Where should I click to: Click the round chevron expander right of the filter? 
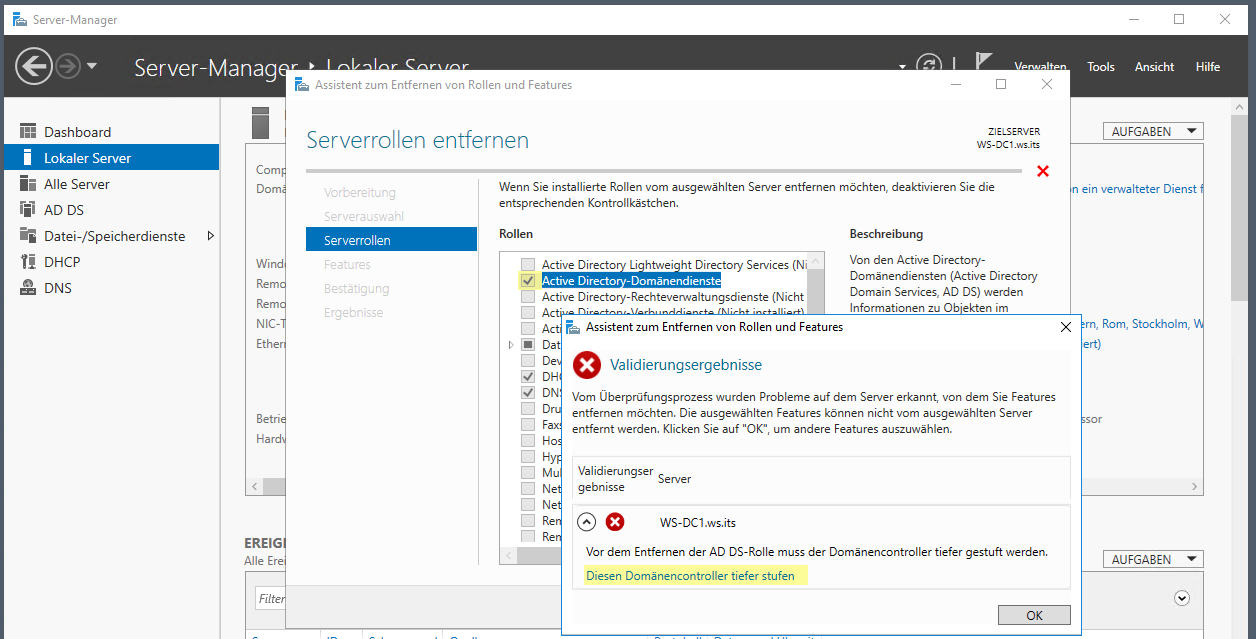click(1182, 598)
